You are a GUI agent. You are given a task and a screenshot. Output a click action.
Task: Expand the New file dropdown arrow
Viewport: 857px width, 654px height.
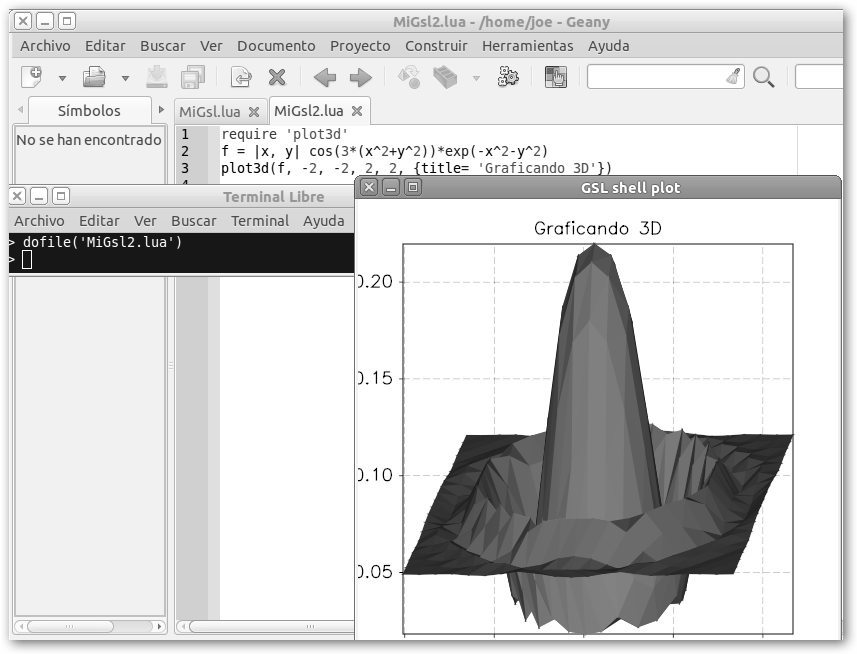(x=62, y=78)
